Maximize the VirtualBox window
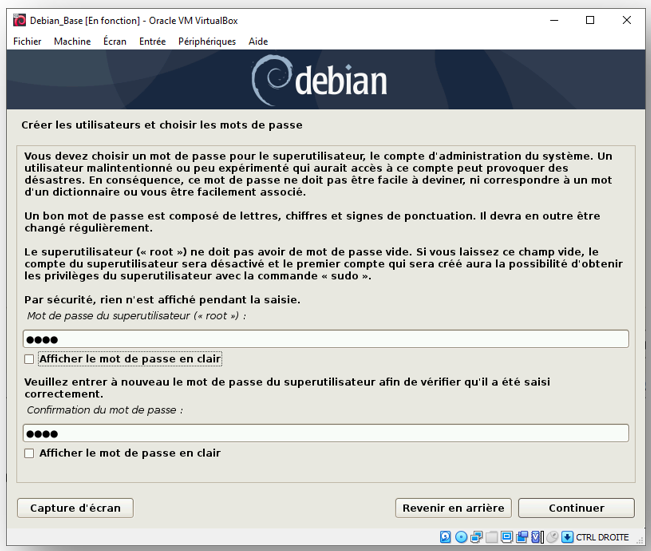The height and width of the screenshot is (551, 651). coord(590,20)
